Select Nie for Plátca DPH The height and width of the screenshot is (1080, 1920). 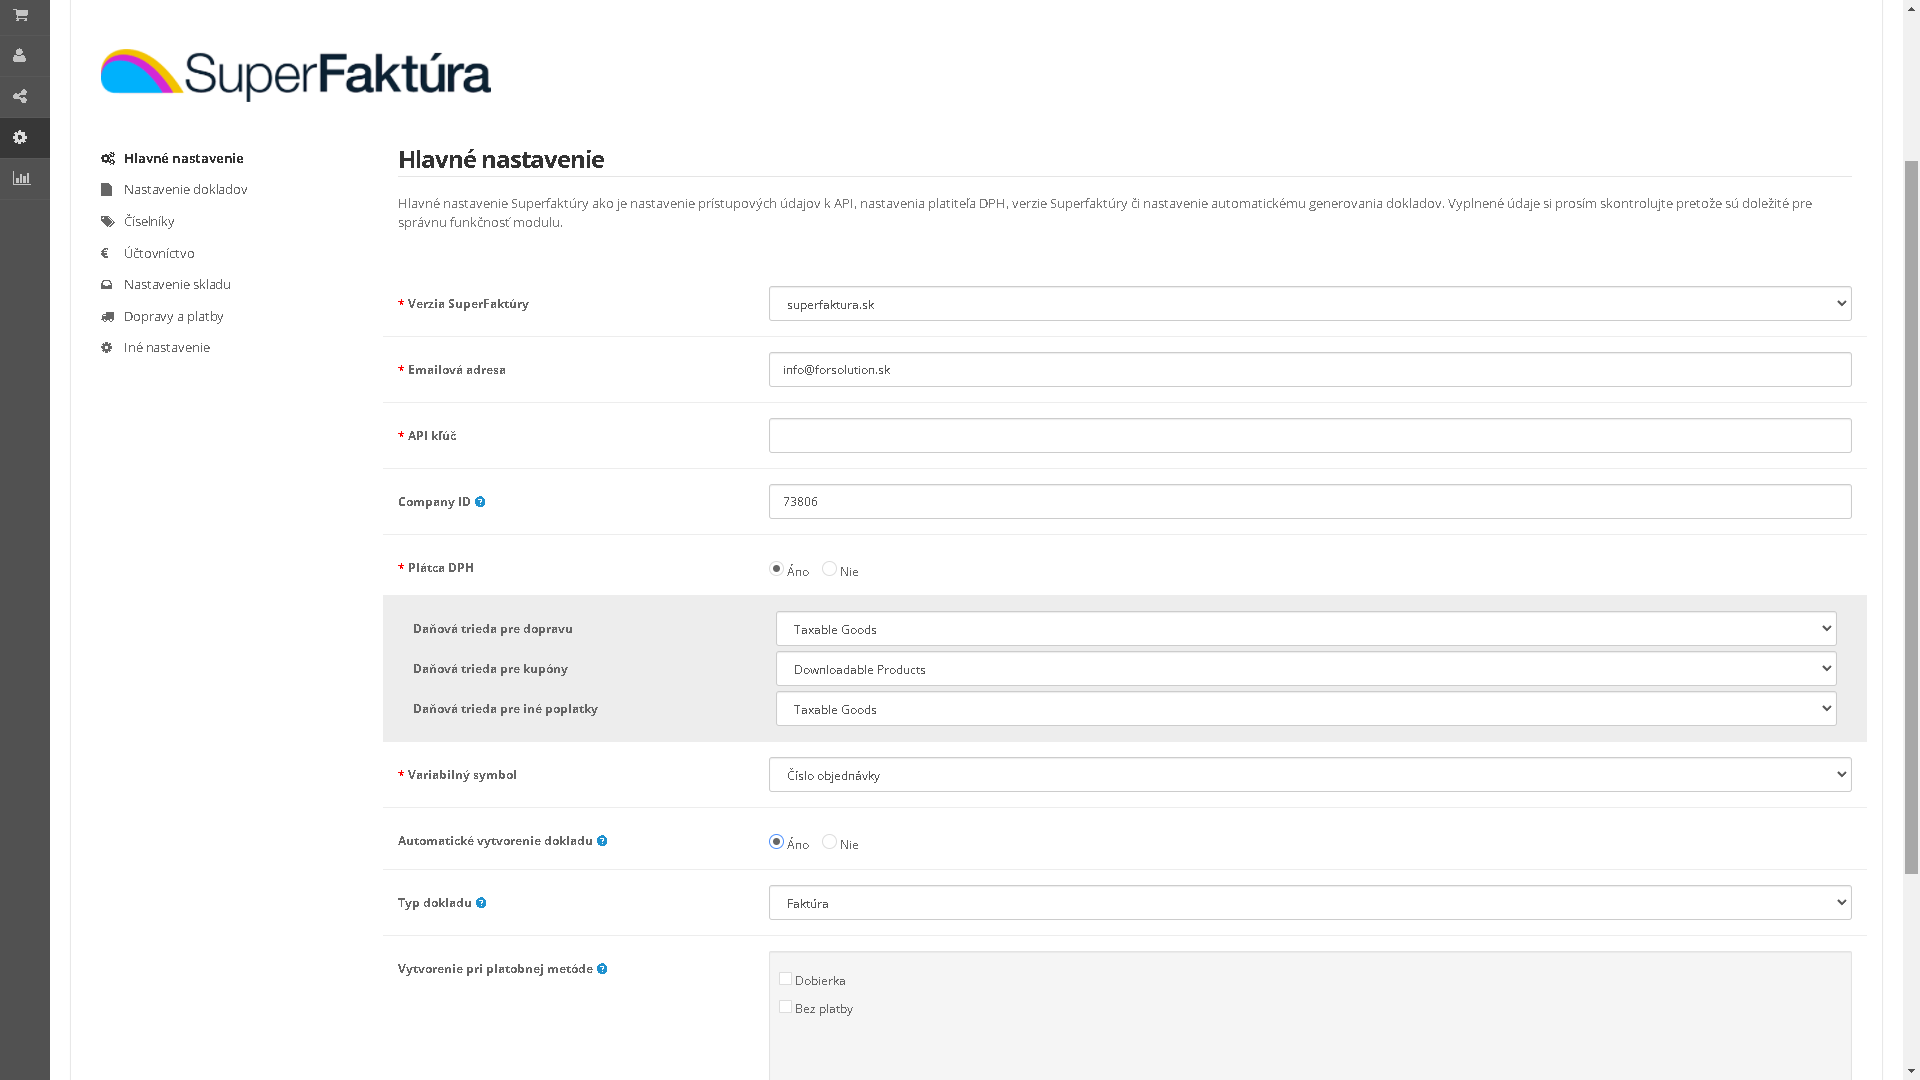(829, 569)
